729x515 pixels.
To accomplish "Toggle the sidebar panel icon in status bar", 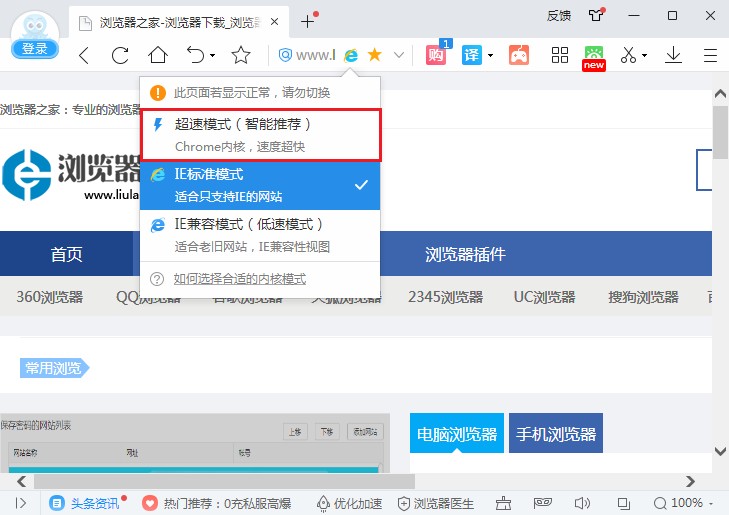I will point(20,503).
